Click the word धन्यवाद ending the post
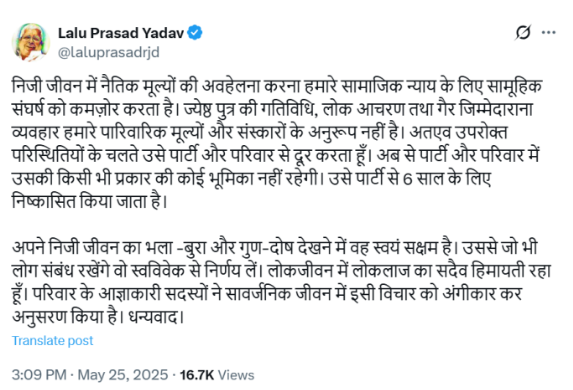 pos(155,317)
